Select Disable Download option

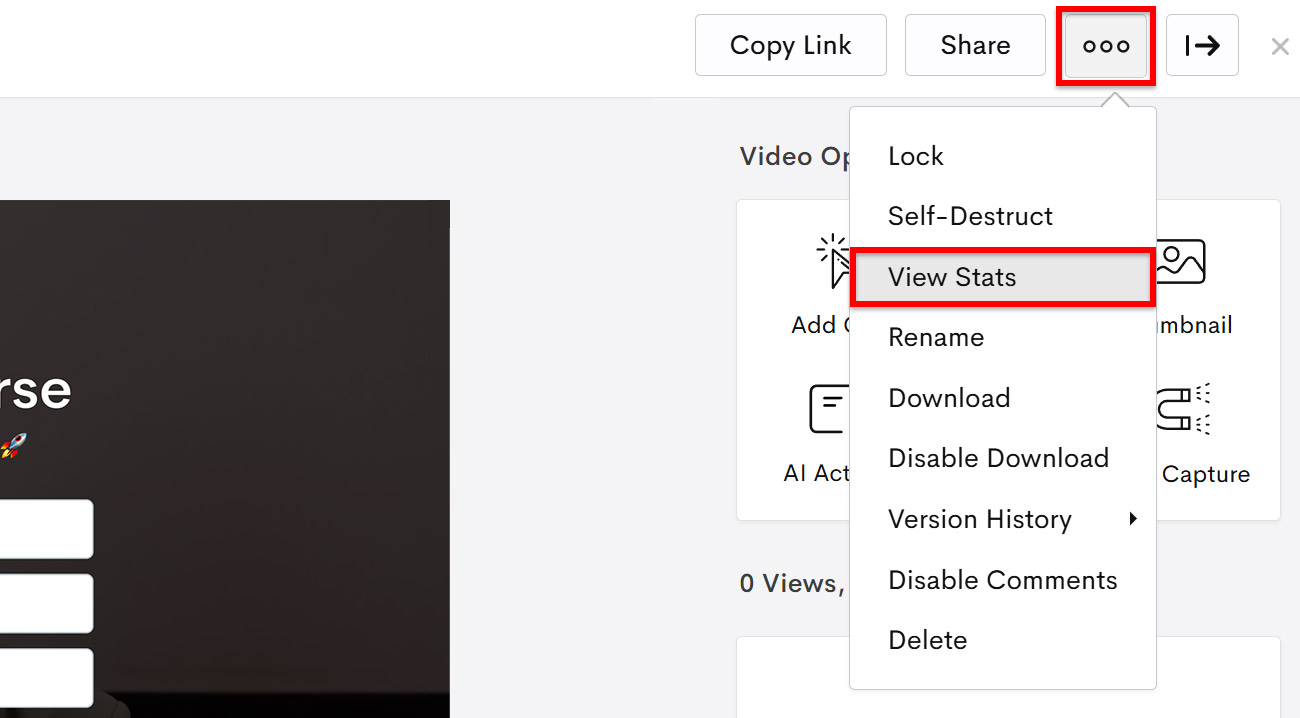click(x=1003, y=458)
